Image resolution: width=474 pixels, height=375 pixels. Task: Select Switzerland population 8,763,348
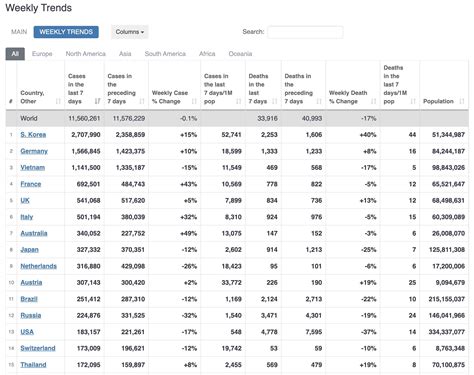[x=450, y=348]
